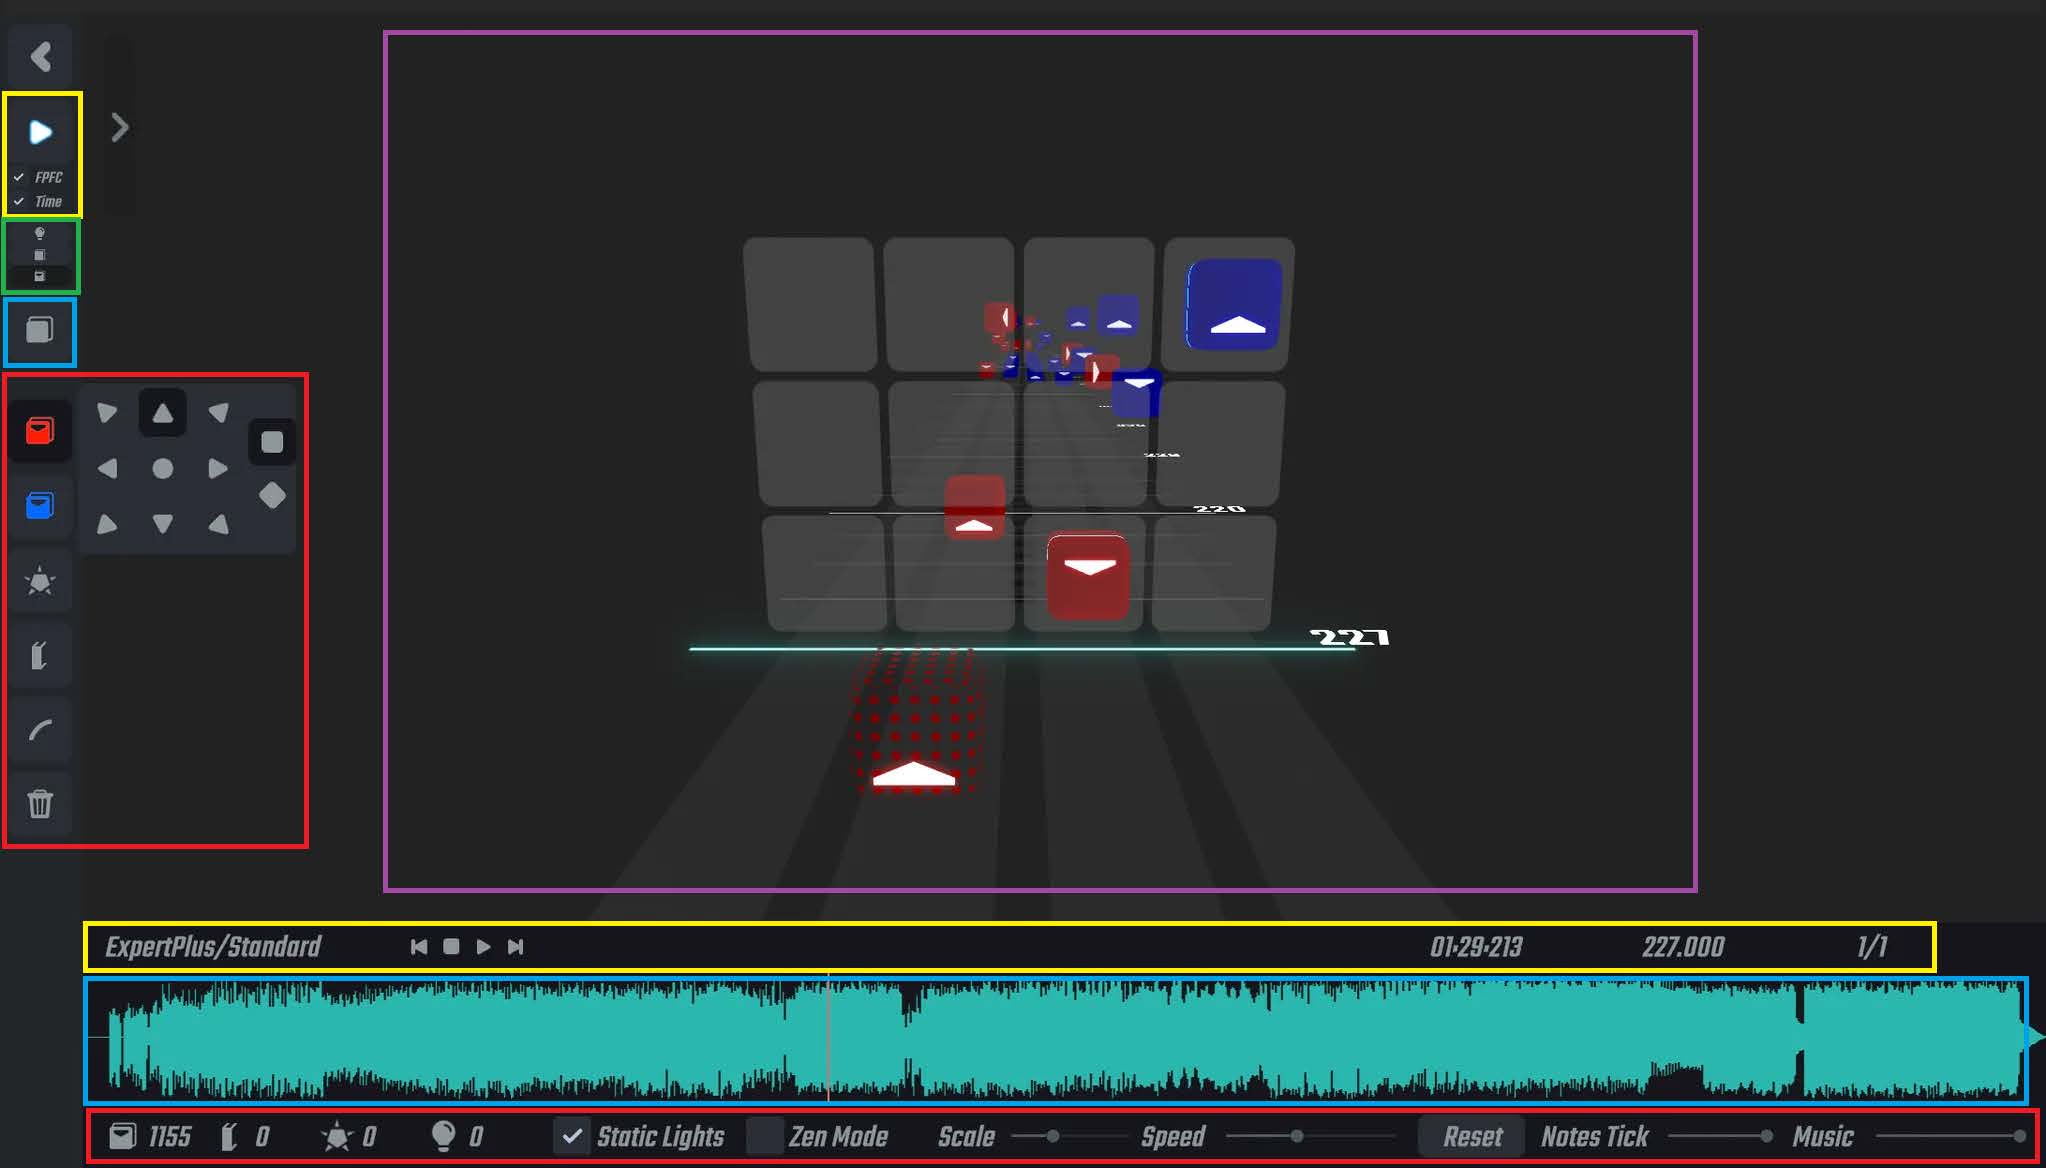Viewport: 2046px width, 1168px height.
Task: Select the blue note color swatch
Action: pyautogui.click(x=38, y=503)
